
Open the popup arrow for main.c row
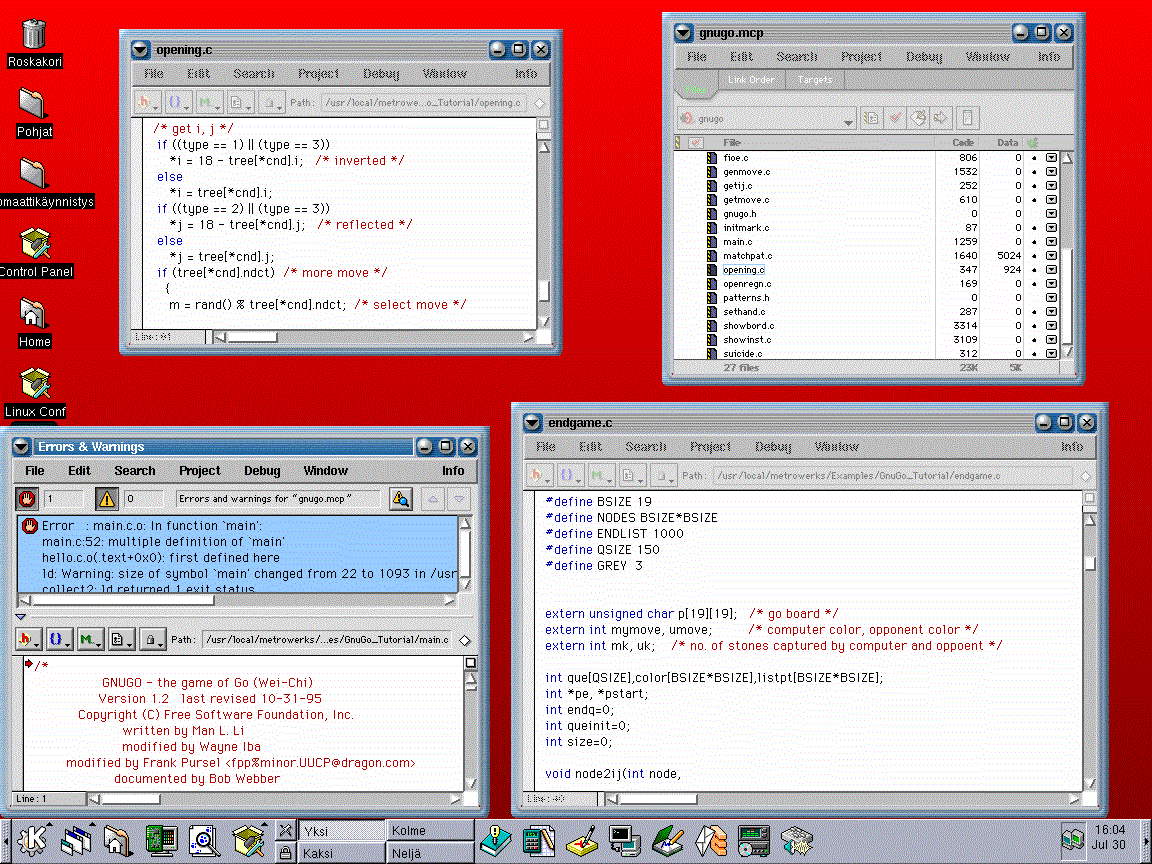tap(1051, 242)
